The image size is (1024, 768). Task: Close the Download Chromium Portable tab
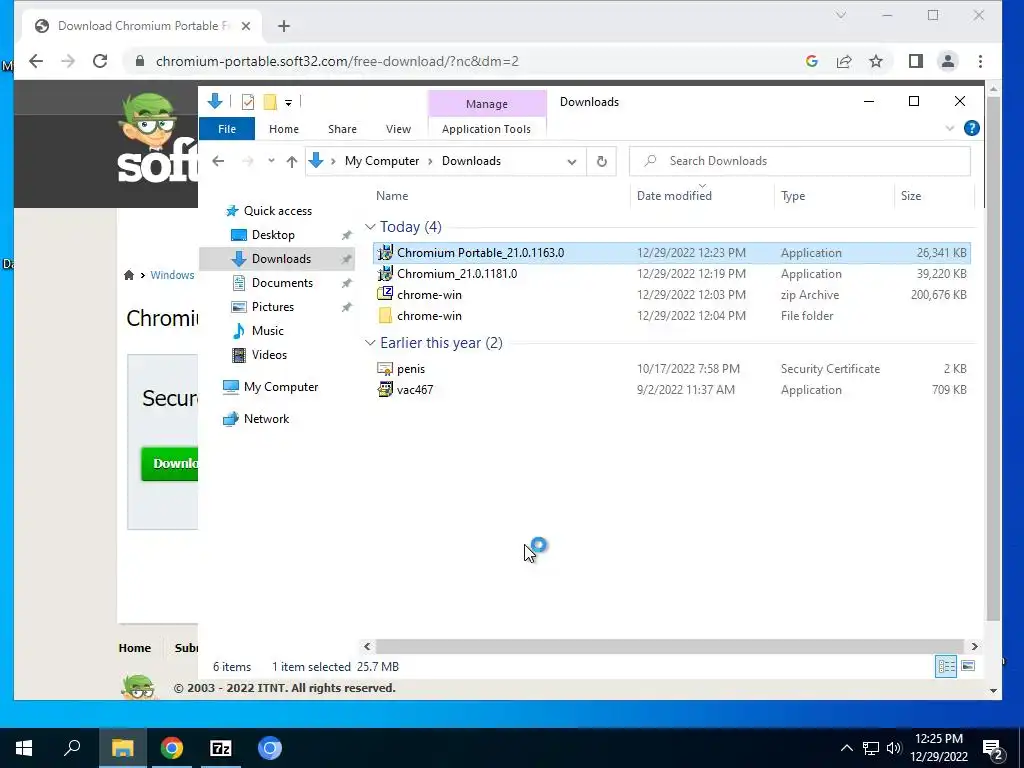tap(246, 26)
